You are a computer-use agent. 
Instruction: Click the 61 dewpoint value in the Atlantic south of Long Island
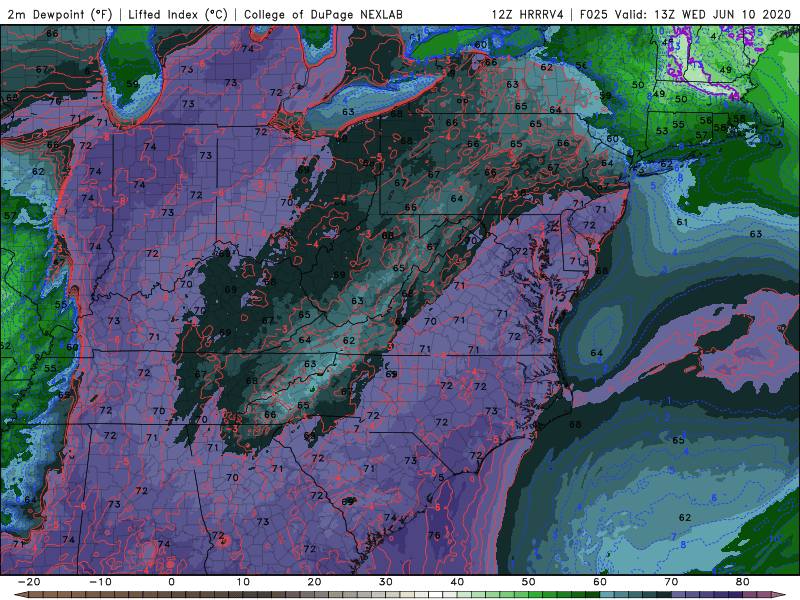coord(682,222)
